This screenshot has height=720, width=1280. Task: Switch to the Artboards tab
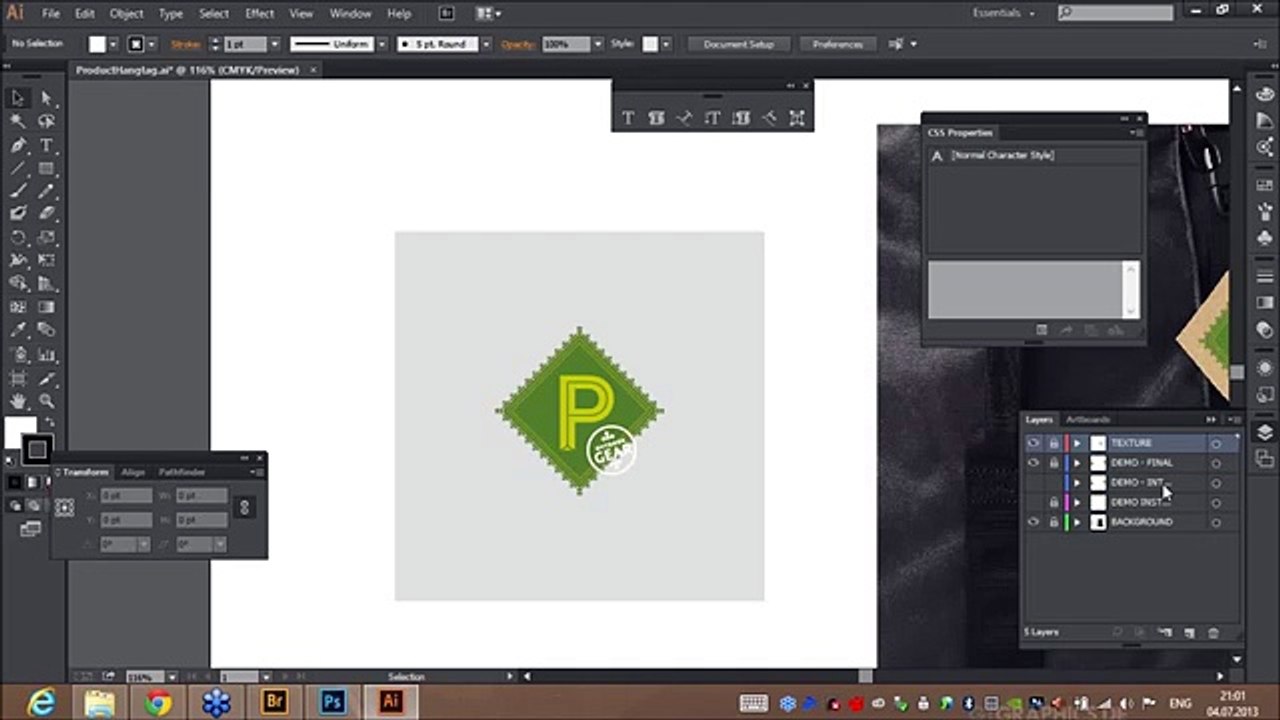tap(1087, 419)
